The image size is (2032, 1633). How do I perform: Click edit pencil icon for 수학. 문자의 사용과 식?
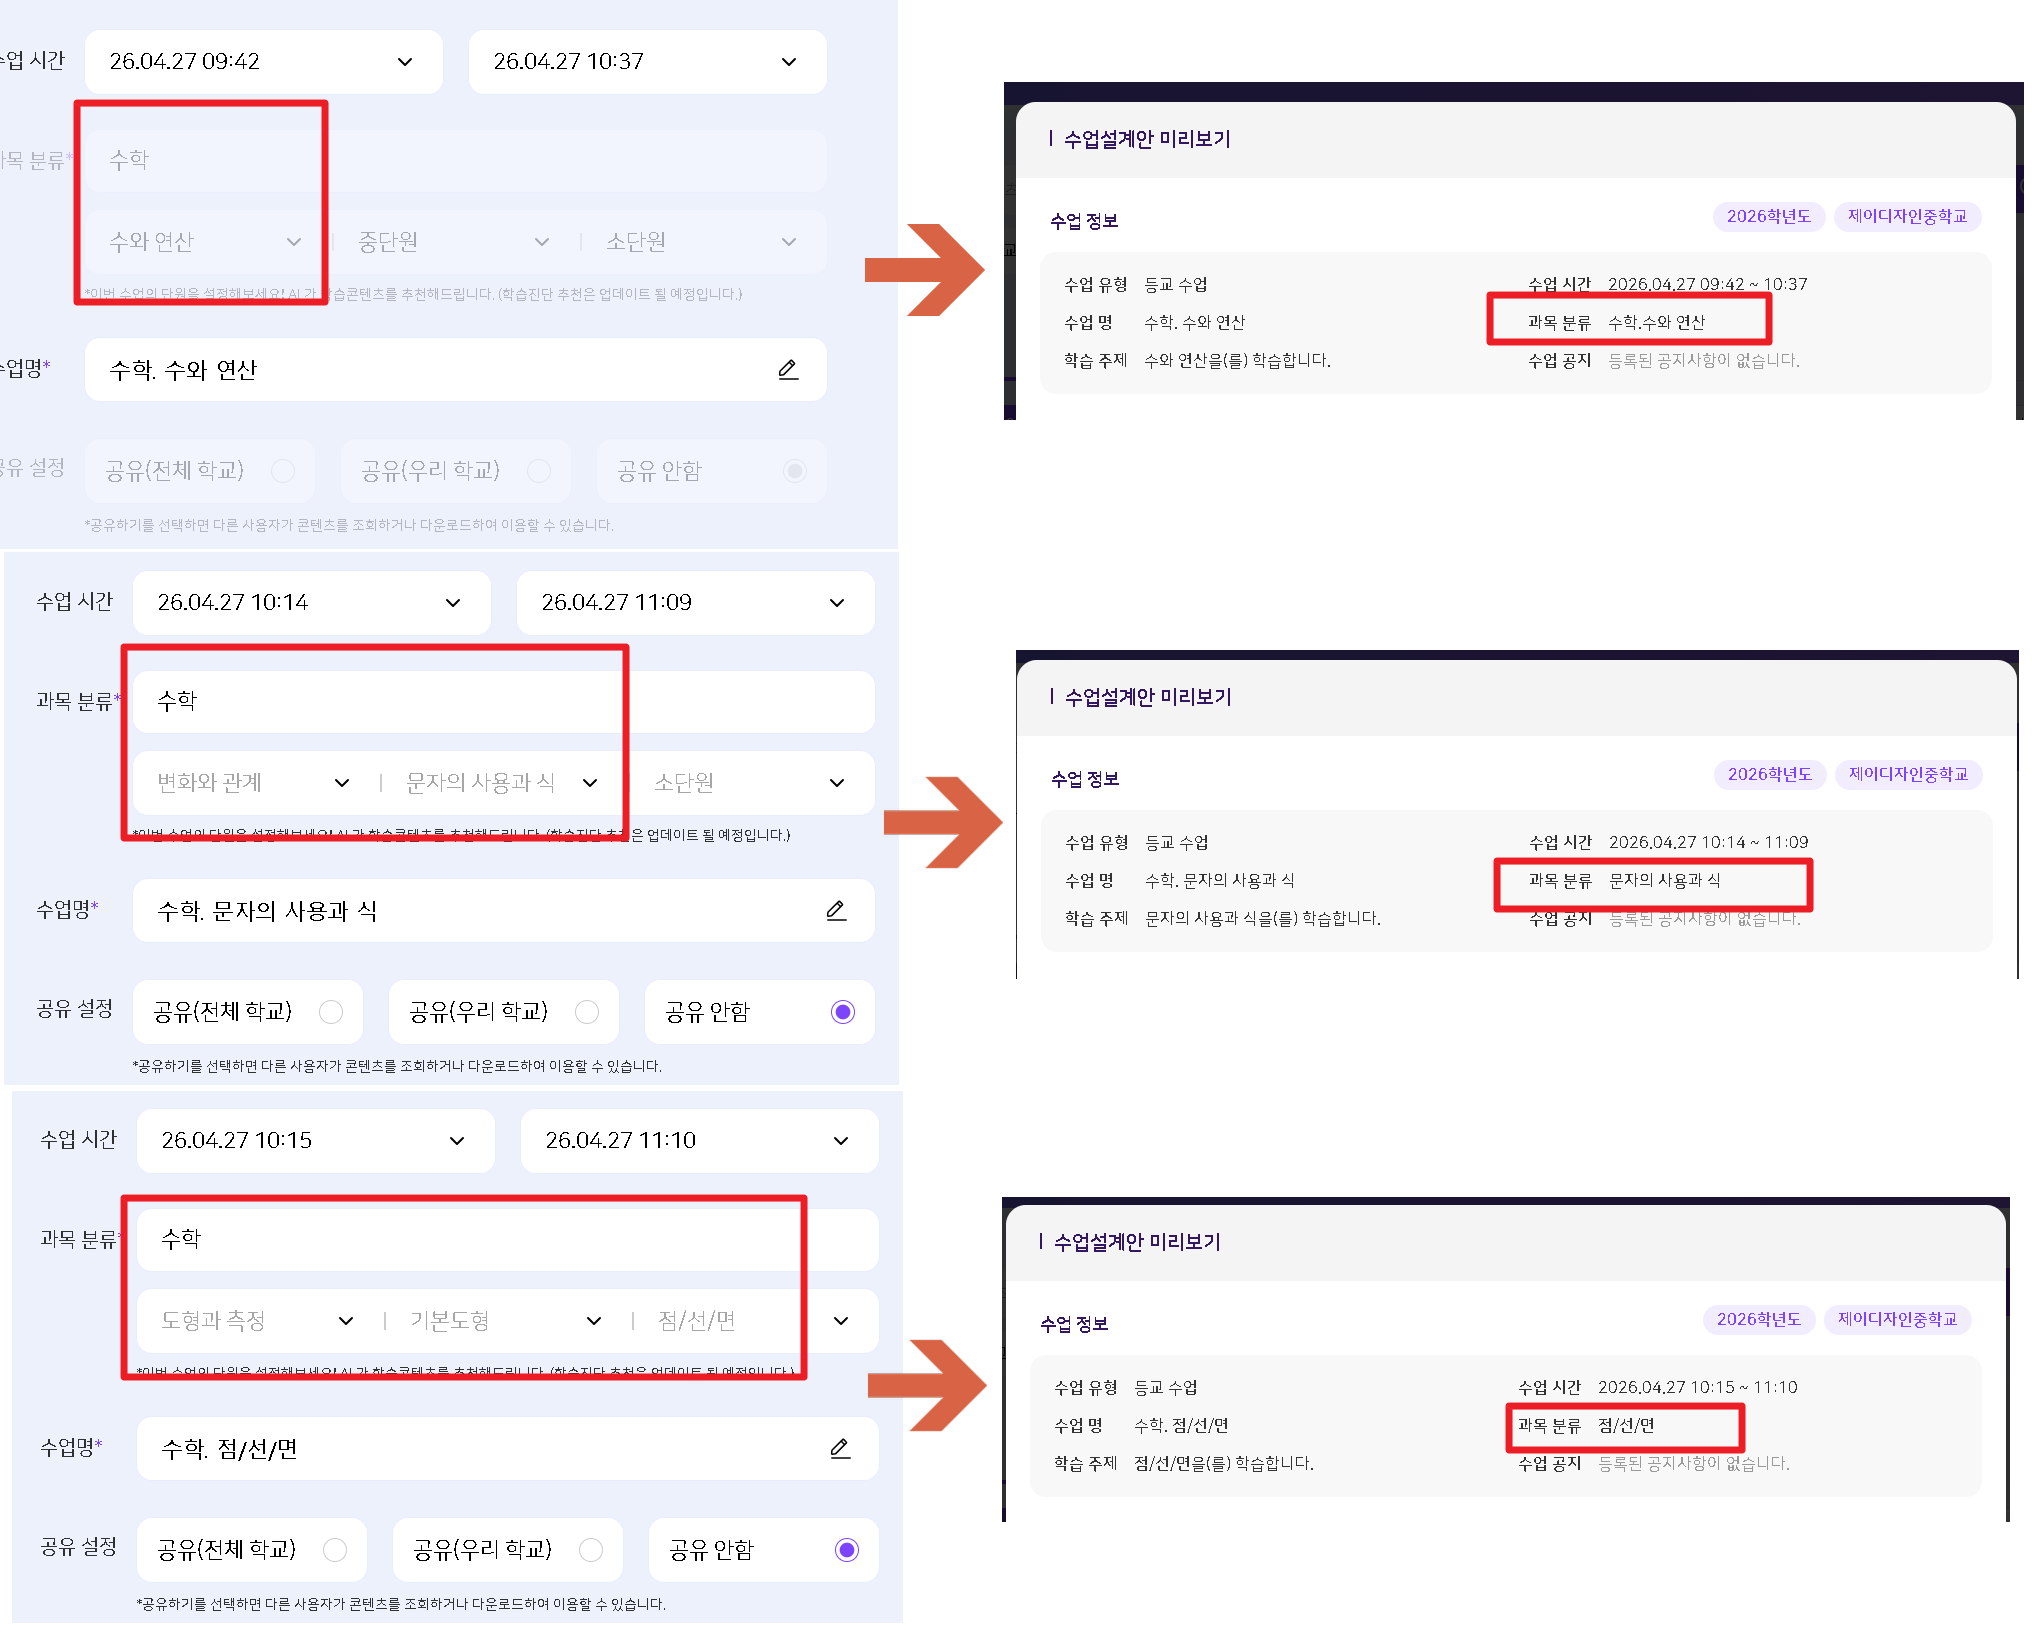(836, 911)
